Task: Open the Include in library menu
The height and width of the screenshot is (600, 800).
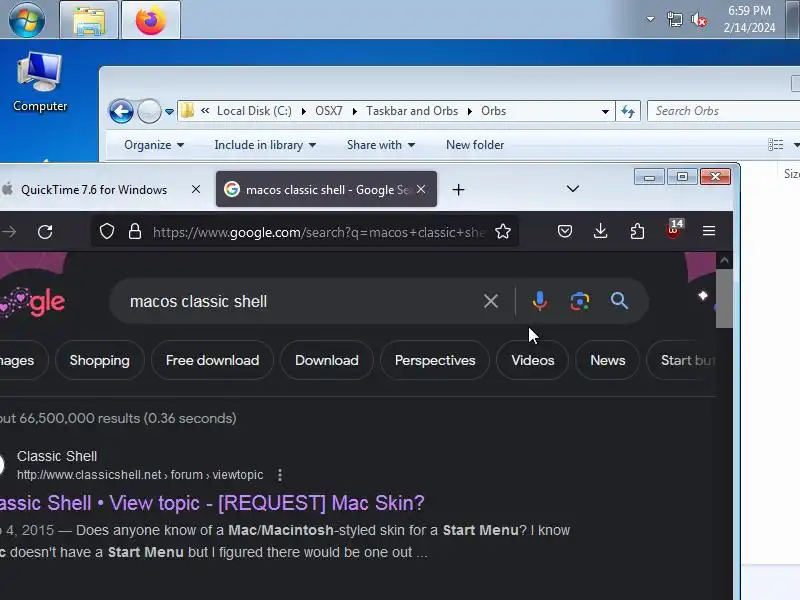Action: [265, 145]
